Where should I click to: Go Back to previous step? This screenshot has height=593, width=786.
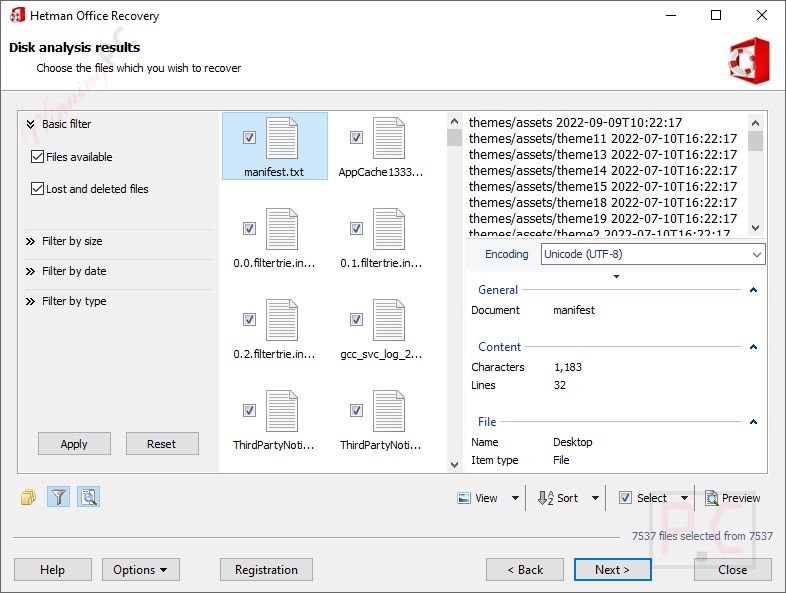tap(525, 569)
